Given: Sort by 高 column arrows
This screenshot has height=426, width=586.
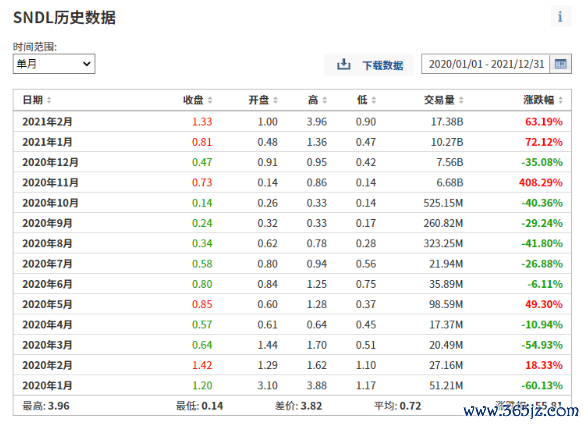Looking at the screenshot, I should [x=325, y=100].
